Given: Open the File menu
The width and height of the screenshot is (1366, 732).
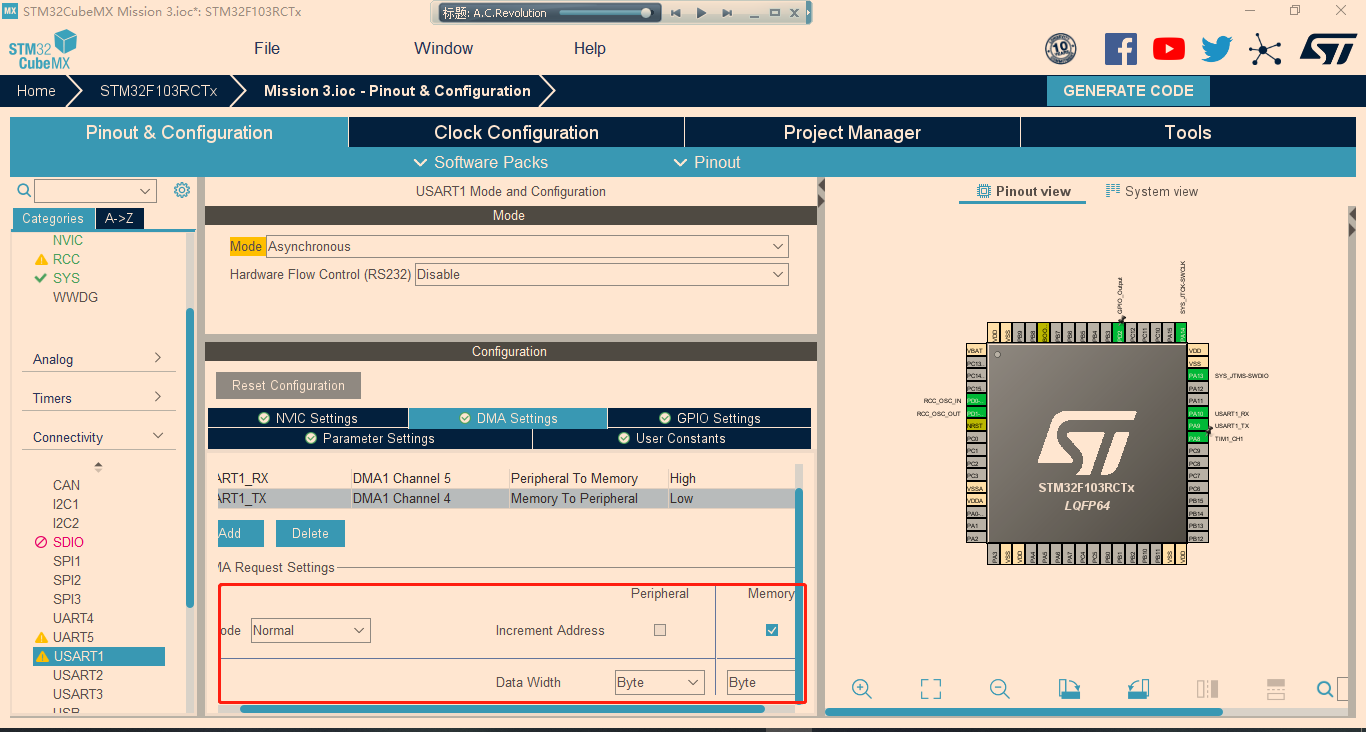Looking at the screenshot, I should tap(267, 48).
